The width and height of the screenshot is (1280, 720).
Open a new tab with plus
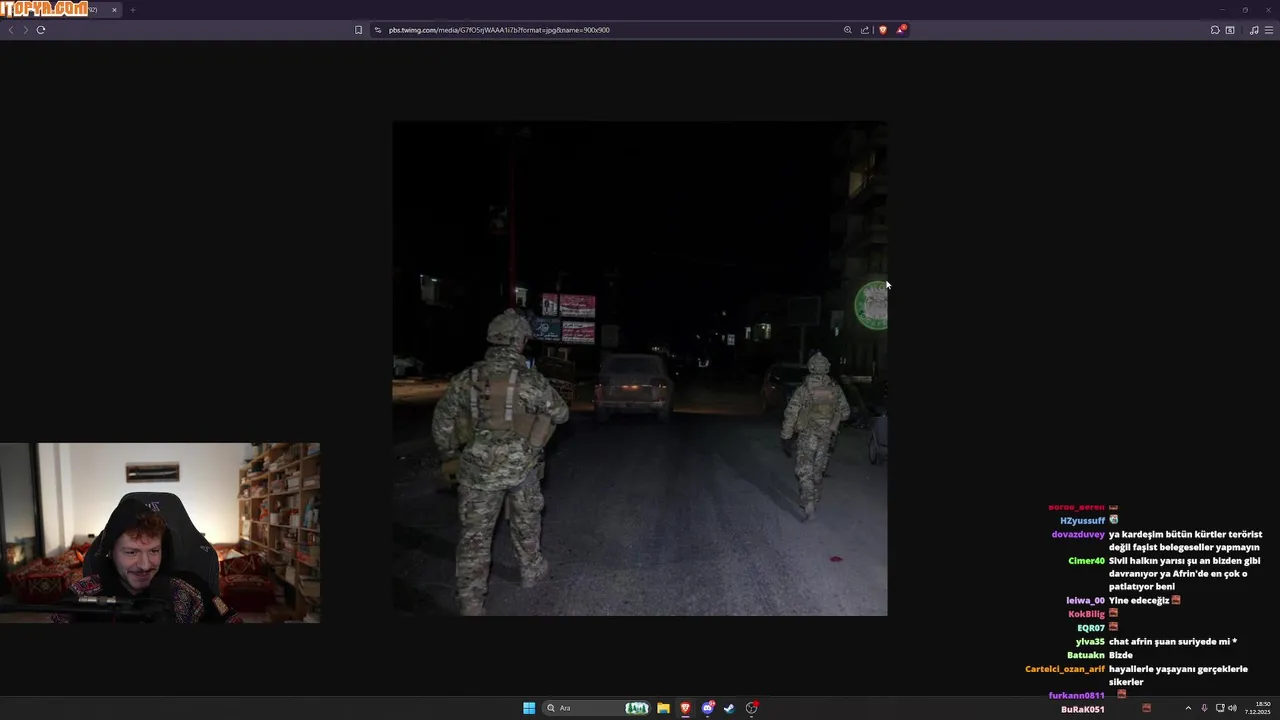click(132, 10)
